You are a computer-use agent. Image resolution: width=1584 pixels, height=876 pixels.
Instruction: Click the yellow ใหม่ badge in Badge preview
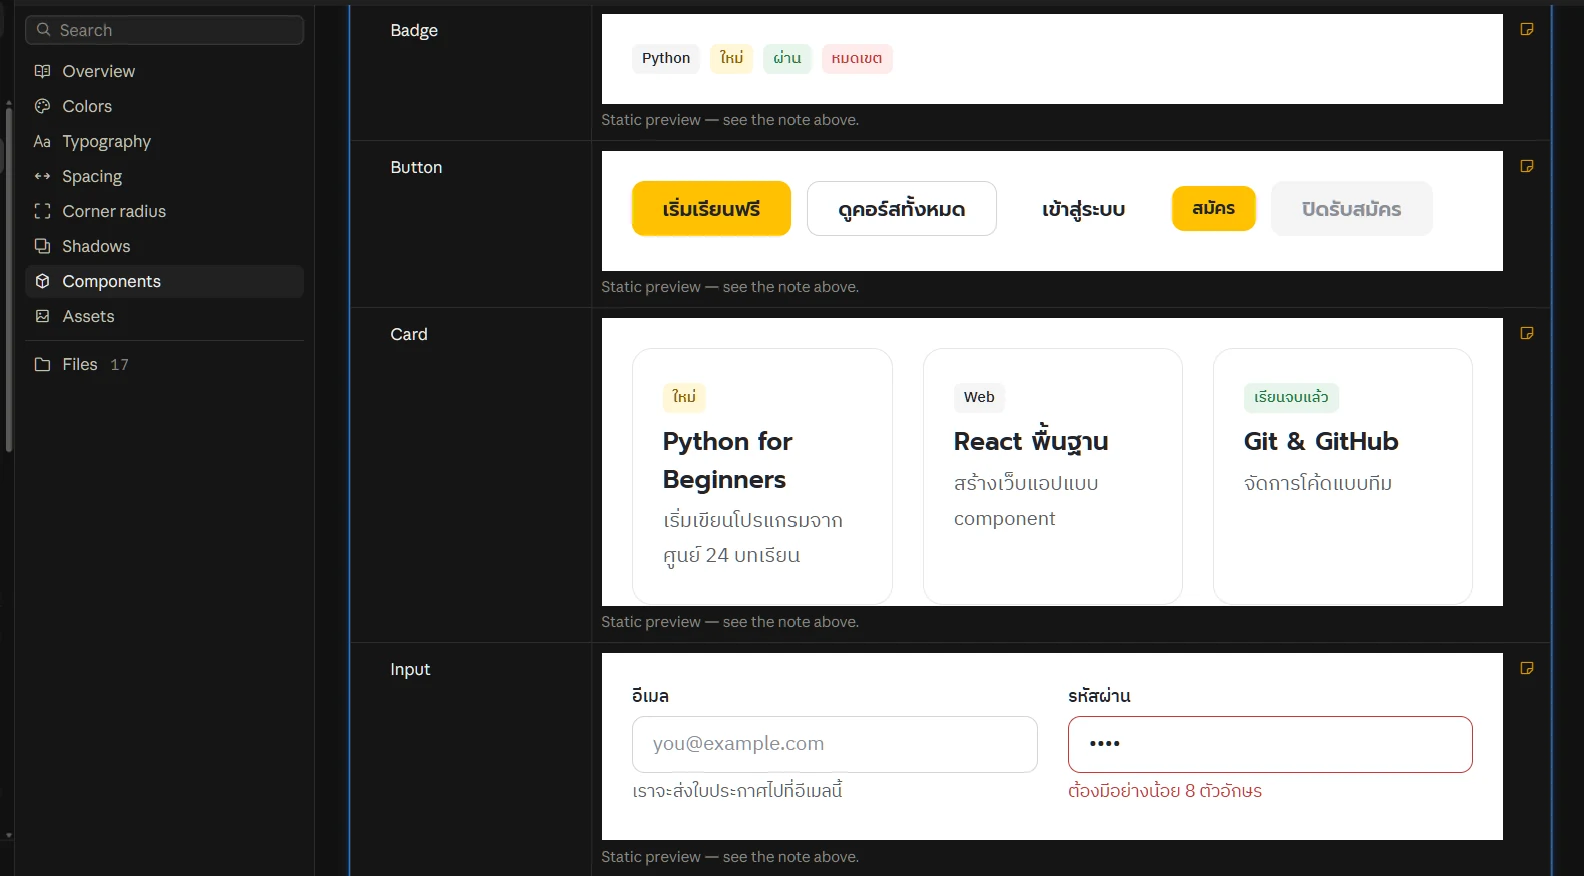(732, 58)
